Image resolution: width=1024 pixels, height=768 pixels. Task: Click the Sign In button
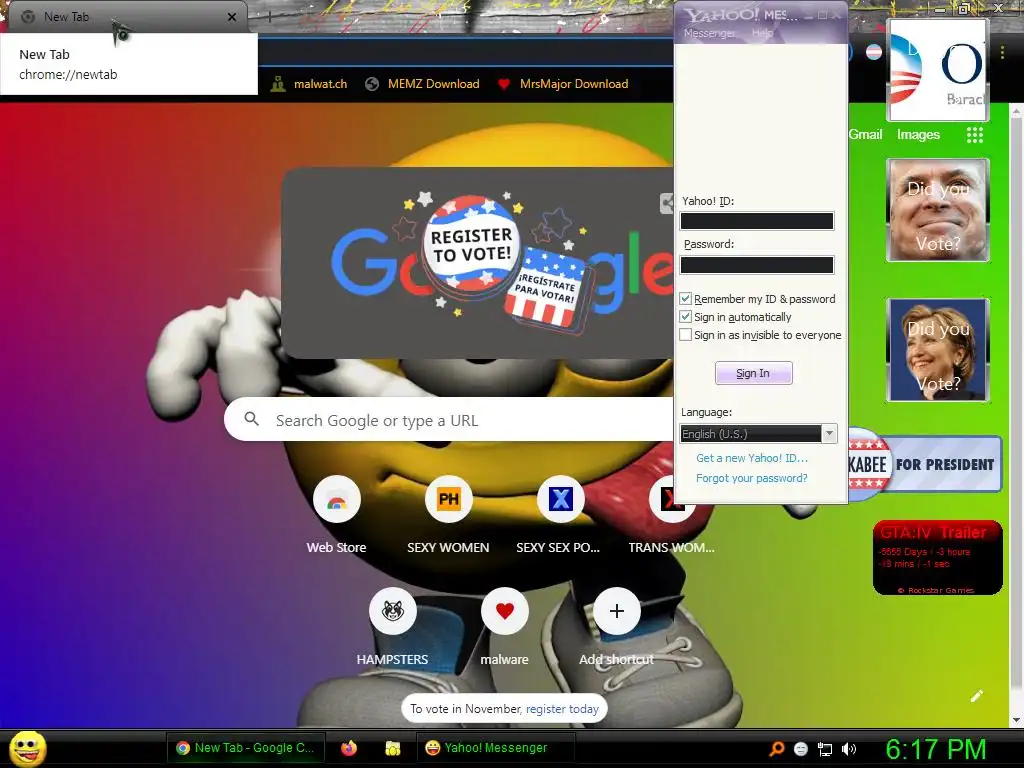pyautogui.click(x=754, y=373)
